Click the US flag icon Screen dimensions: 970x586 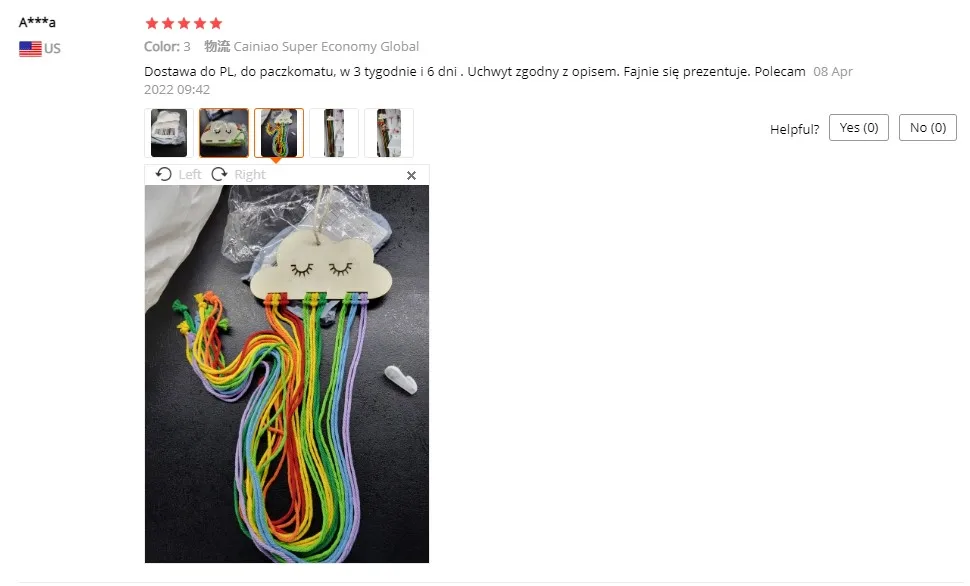[x=30, y=48]
